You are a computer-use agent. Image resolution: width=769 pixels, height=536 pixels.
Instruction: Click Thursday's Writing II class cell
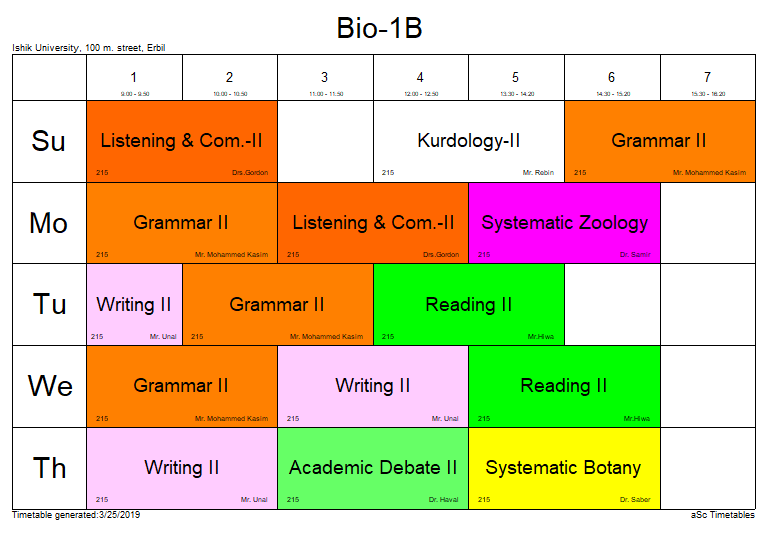(x=182, y=468)
